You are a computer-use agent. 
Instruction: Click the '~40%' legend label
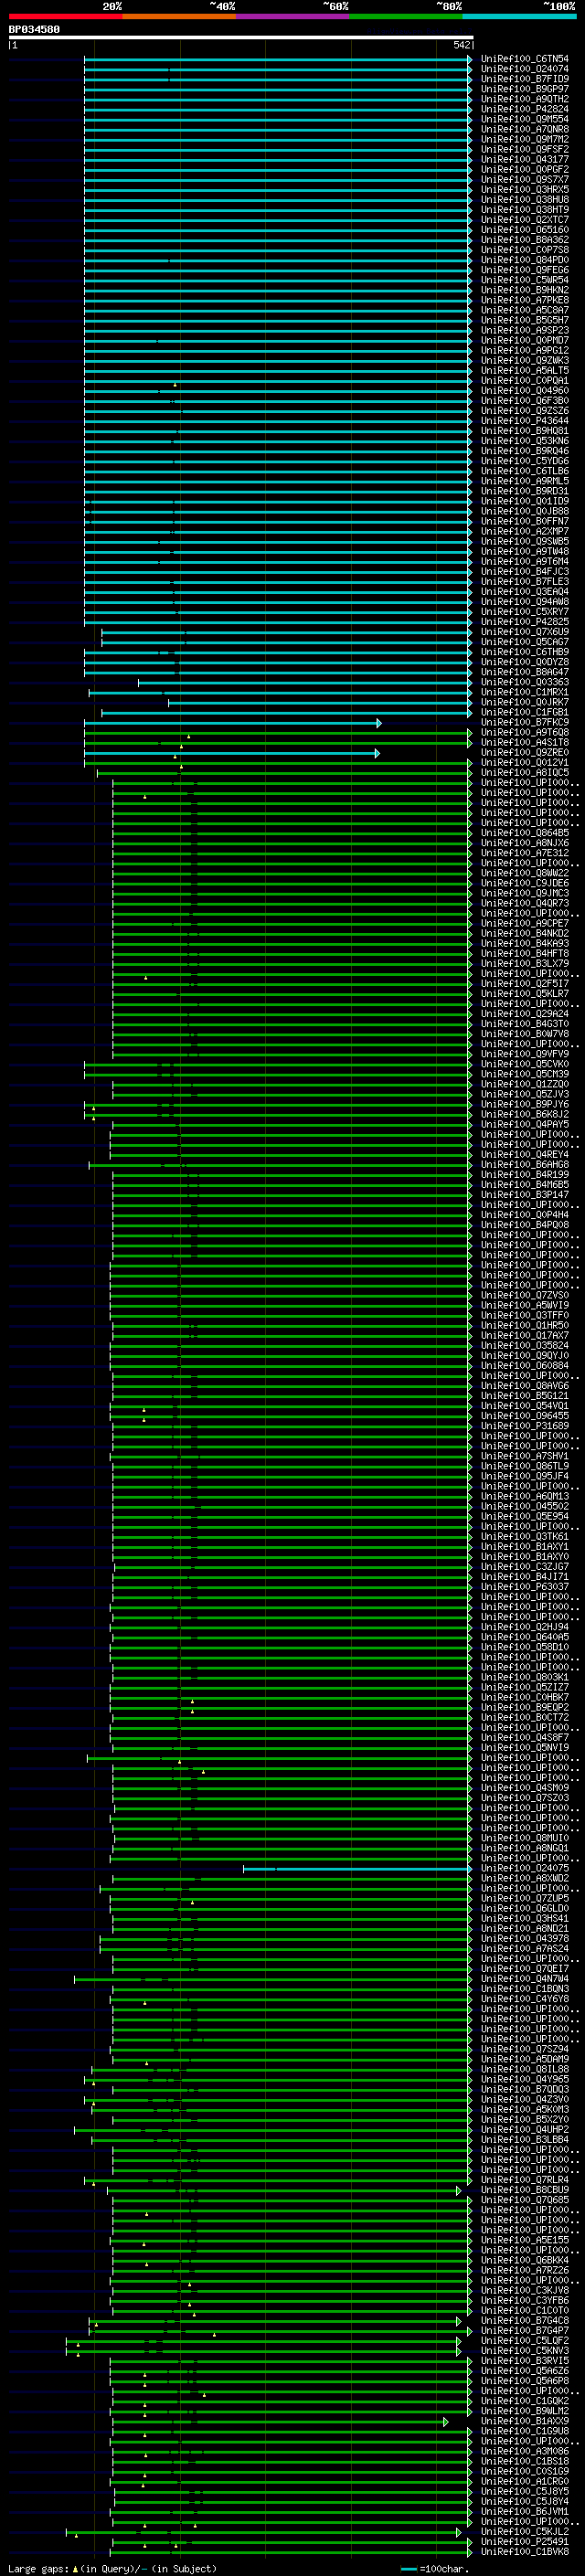(222, 6)
